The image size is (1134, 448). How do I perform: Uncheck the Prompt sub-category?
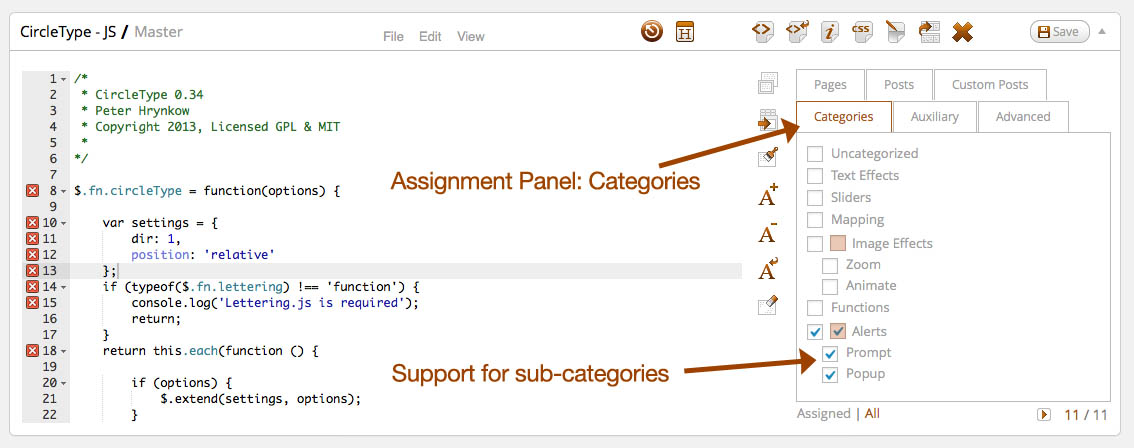click(830, 353)
